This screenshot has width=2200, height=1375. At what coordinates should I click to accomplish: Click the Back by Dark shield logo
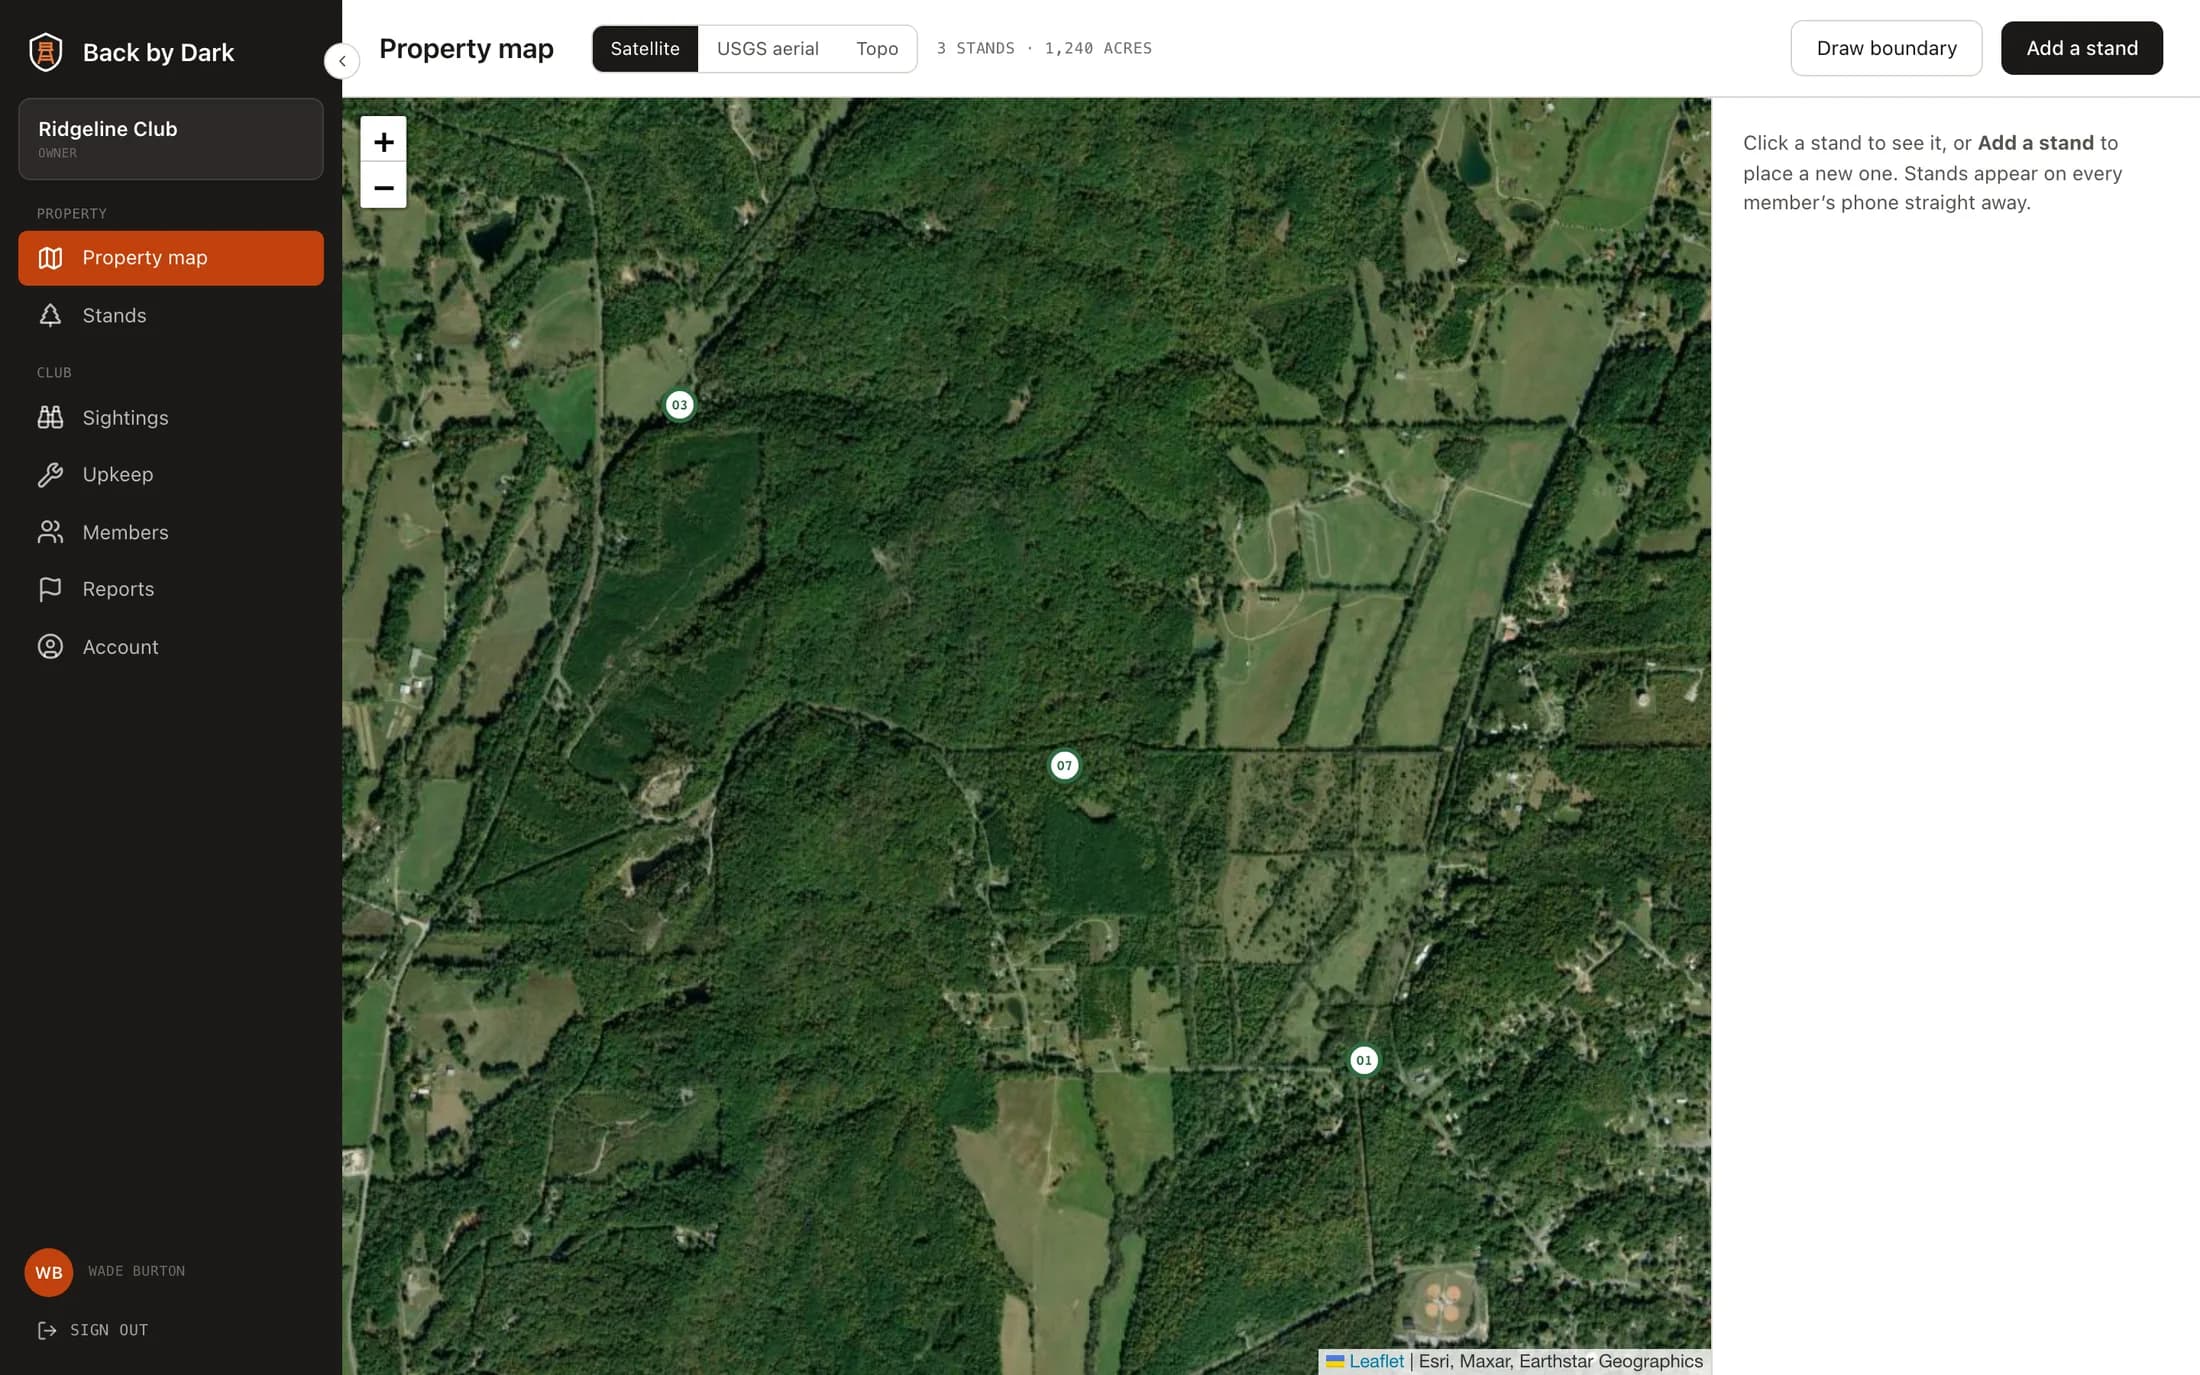(45, 52)
